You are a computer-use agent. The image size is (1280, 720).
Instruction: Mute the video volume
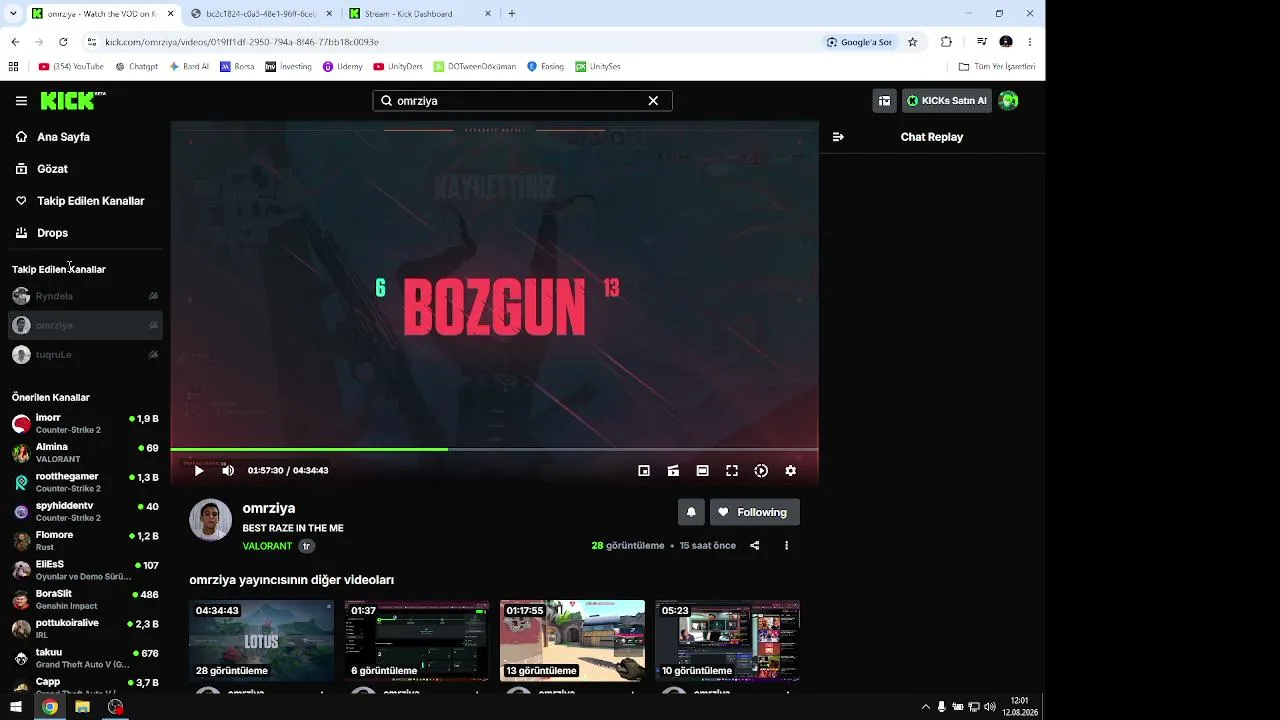click(228, 471)
